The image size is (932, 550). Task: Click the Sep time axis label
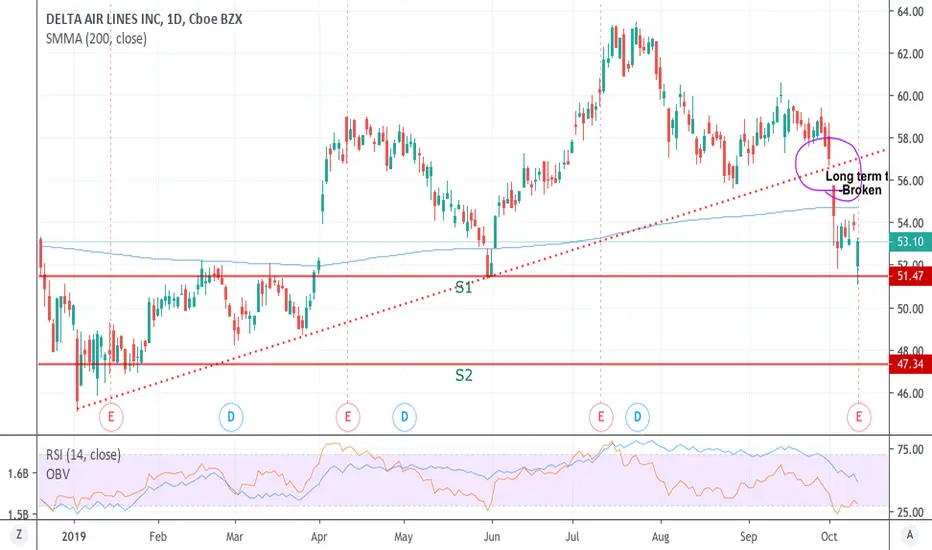point(748,536)
